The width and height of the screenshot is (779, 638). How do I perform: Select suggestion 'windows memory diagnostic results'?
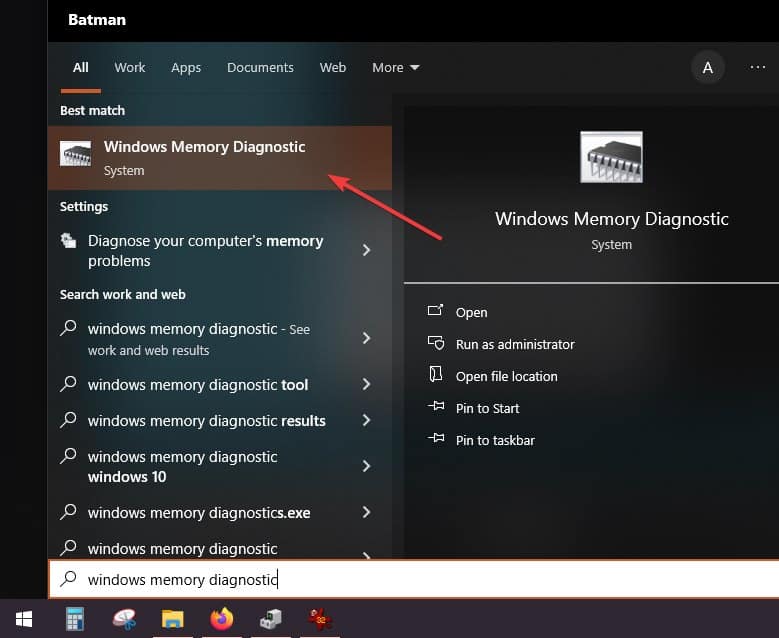pos(220,421)
